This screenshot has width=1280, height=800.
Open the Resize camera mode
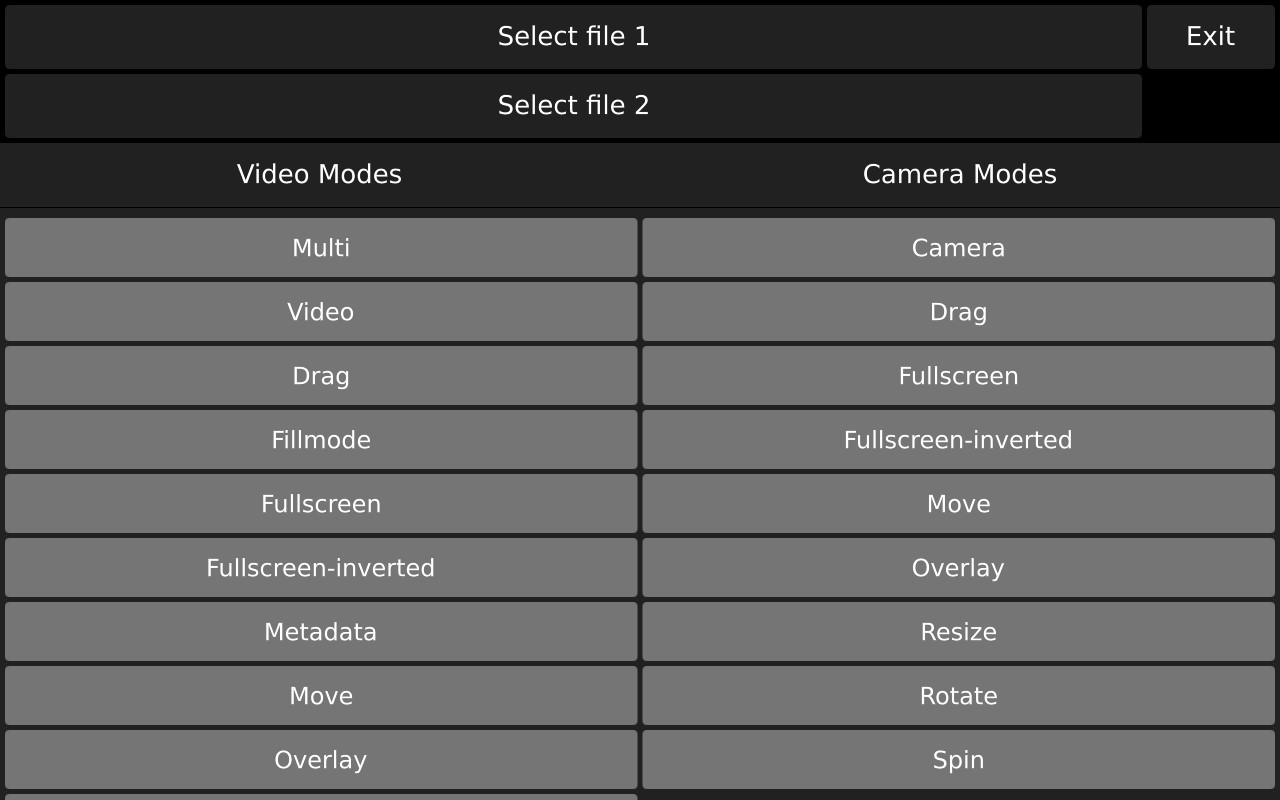(959, 632)
